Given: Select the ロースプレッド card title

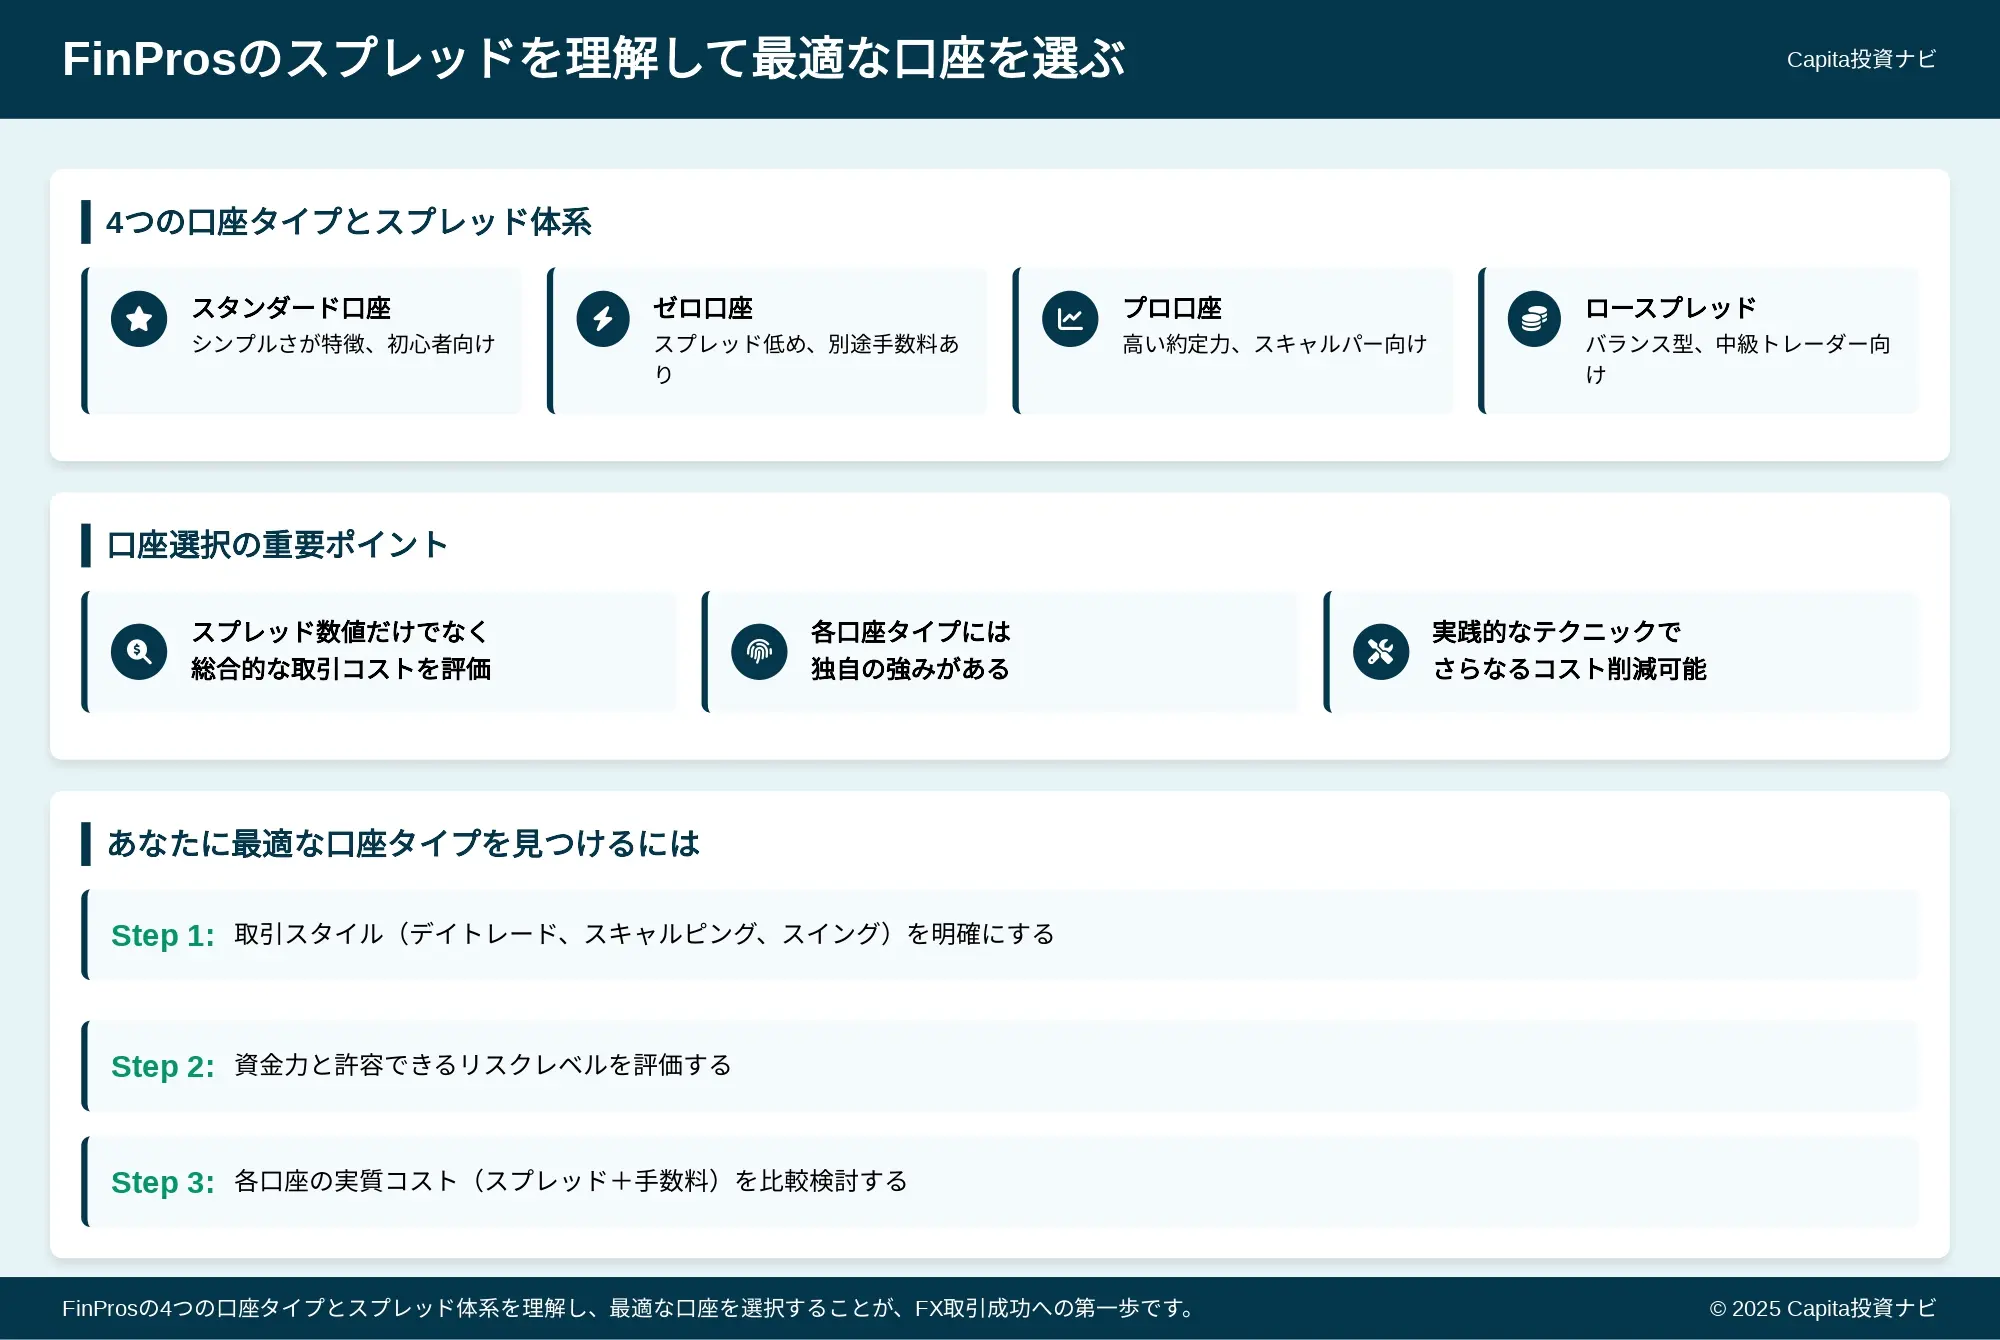Looking at the screenshot, I should pos(1670,308).
